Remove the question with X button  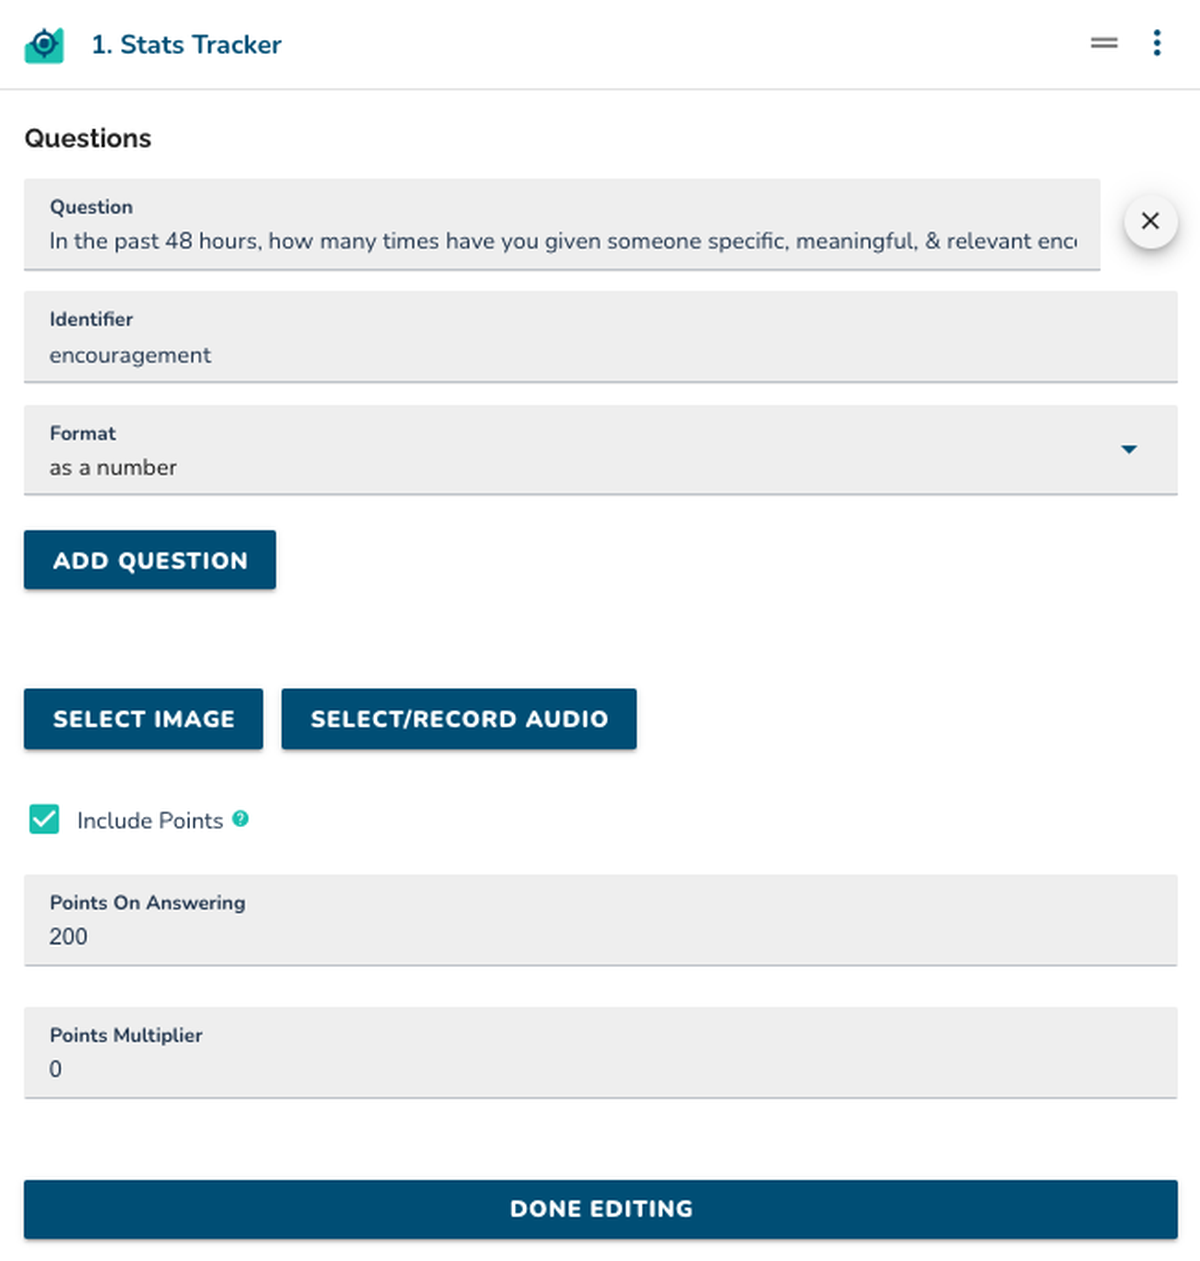[1150, 221]
